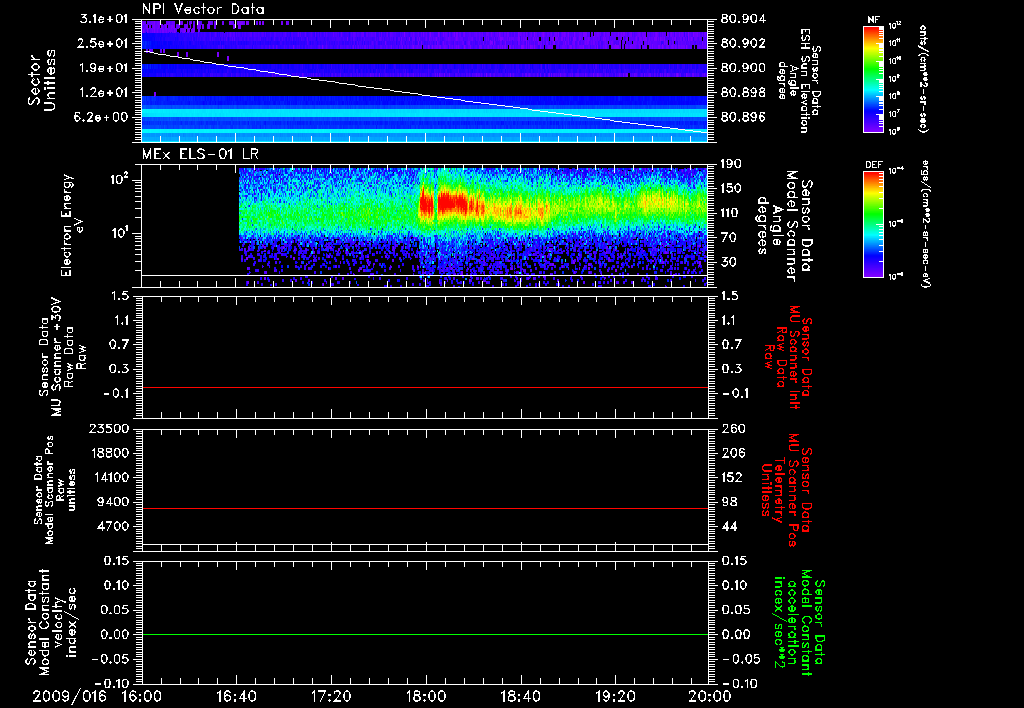1024x708 pixels.
Task: Click the 'Sector Unitless' axis label
Action: [42, 80]
